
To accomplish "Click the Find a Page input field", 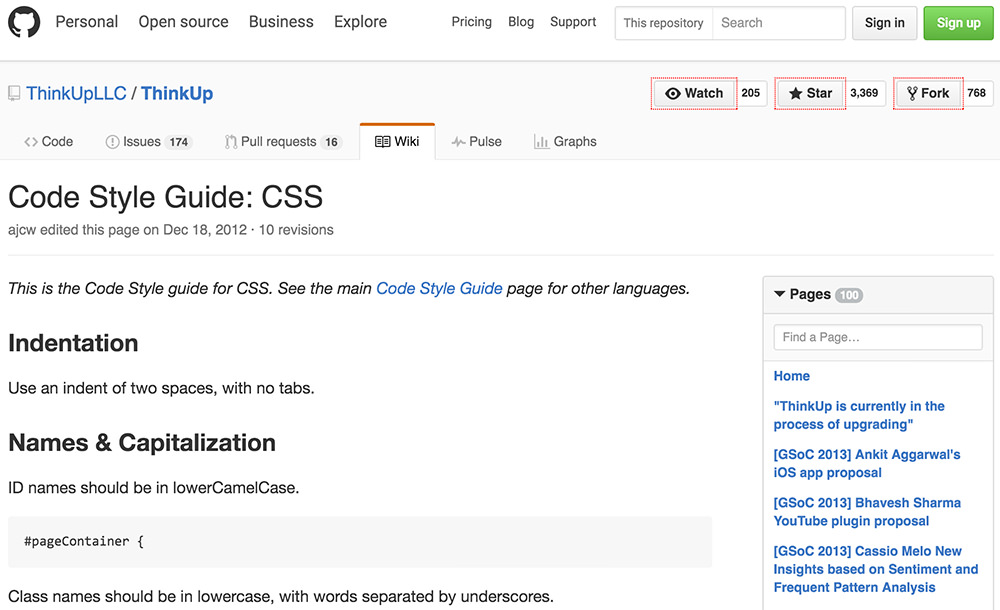I will point(877,337).
